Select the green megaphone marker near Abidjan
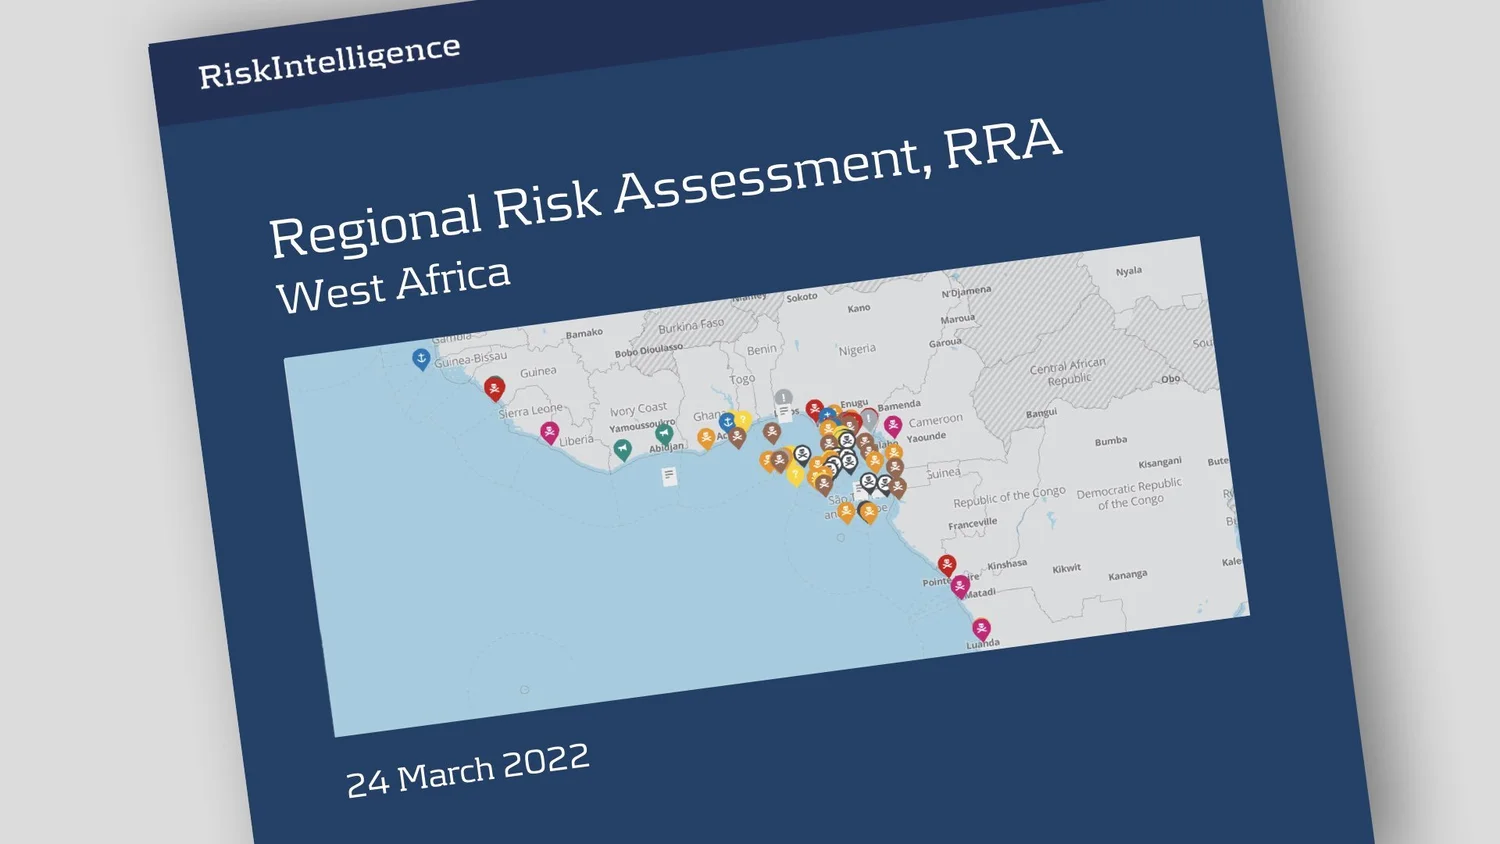Image resolution: width=1500 pixels, height=844 pixels. 664,434
